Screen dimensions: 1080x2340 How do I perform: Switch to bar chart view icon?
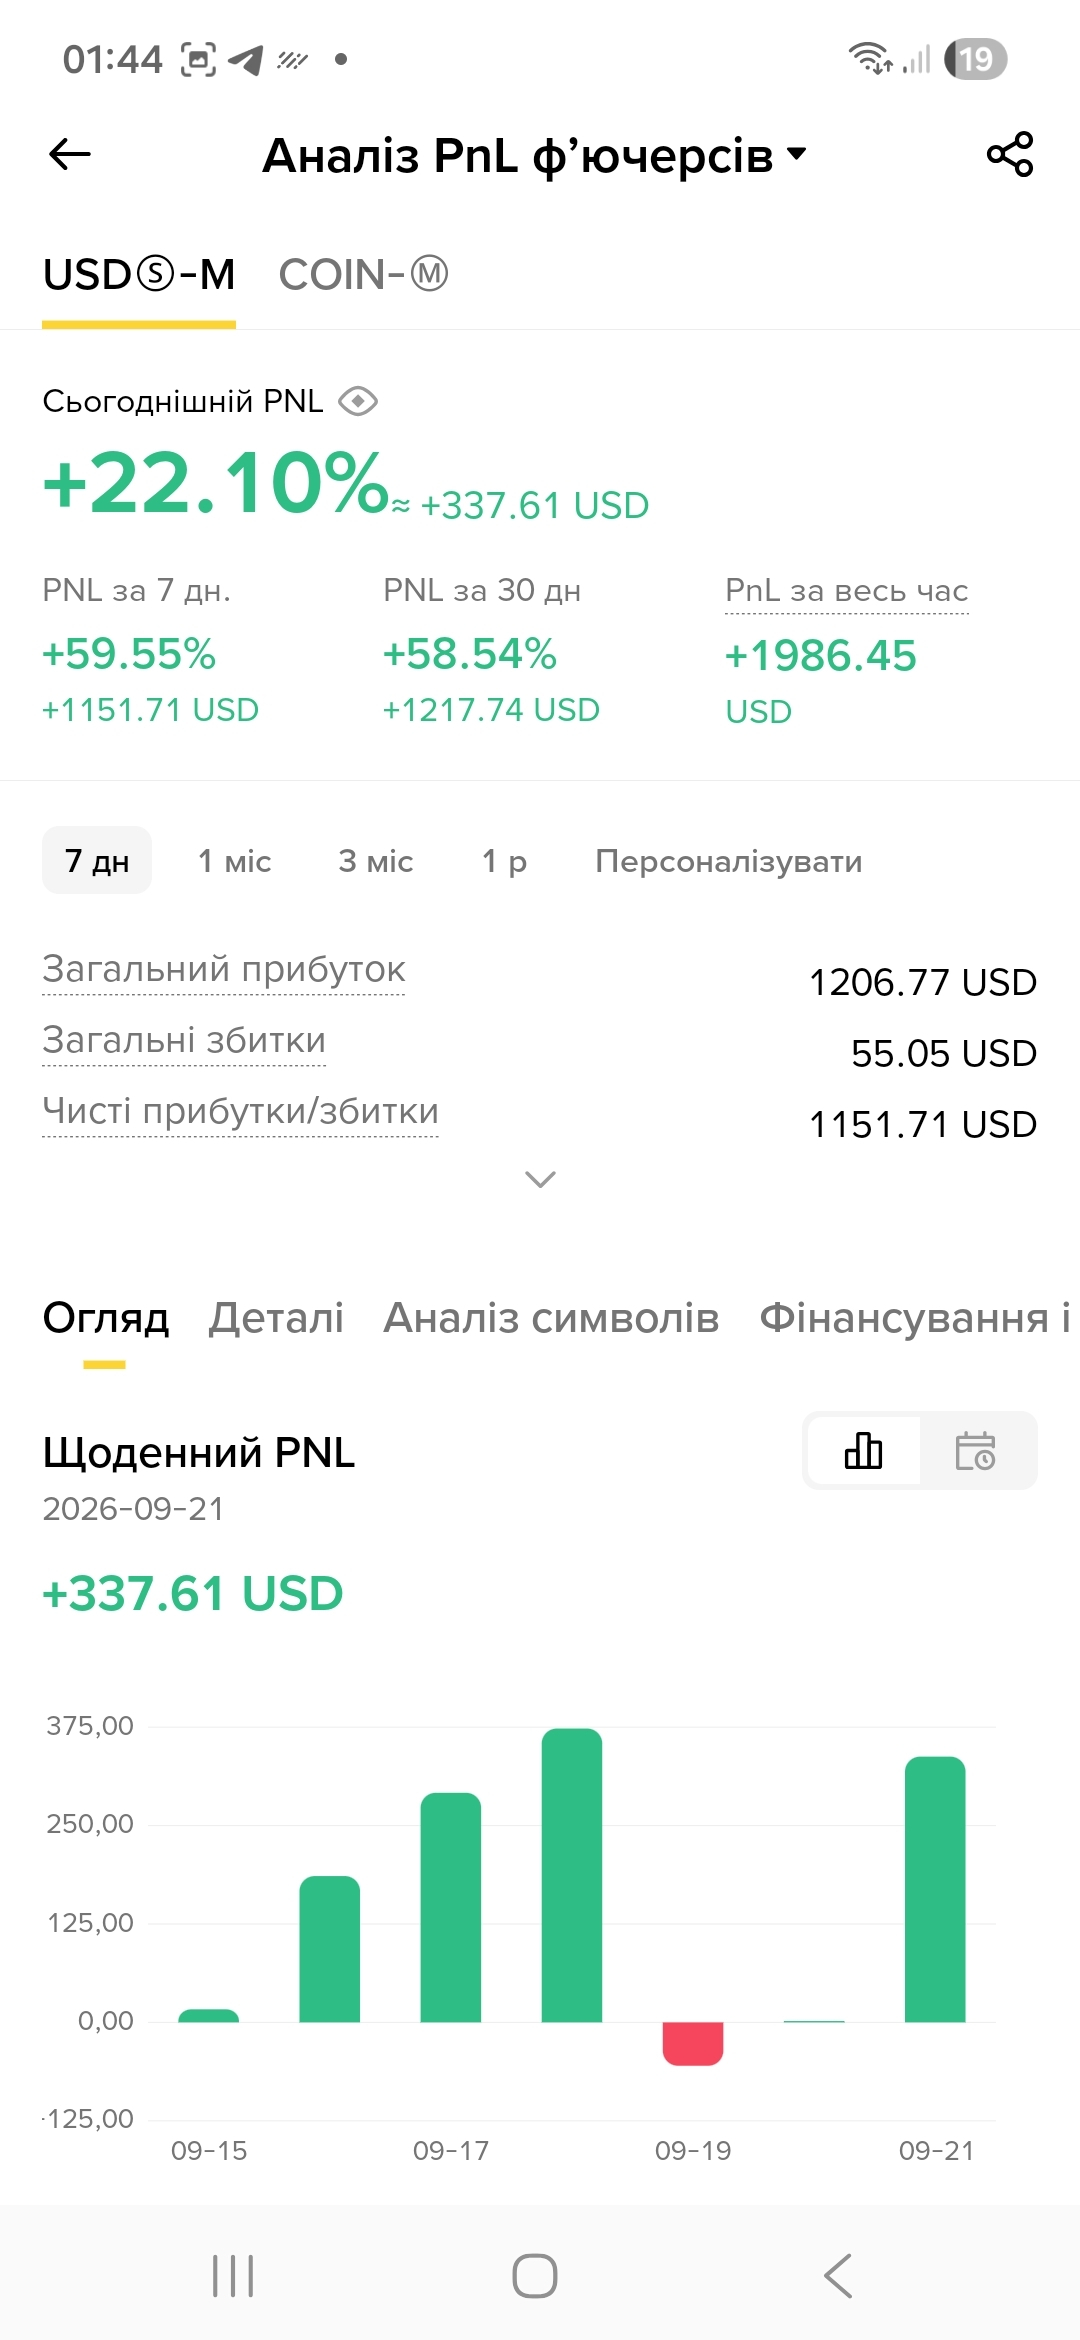pyautogui.click(x=864, y=1450)
